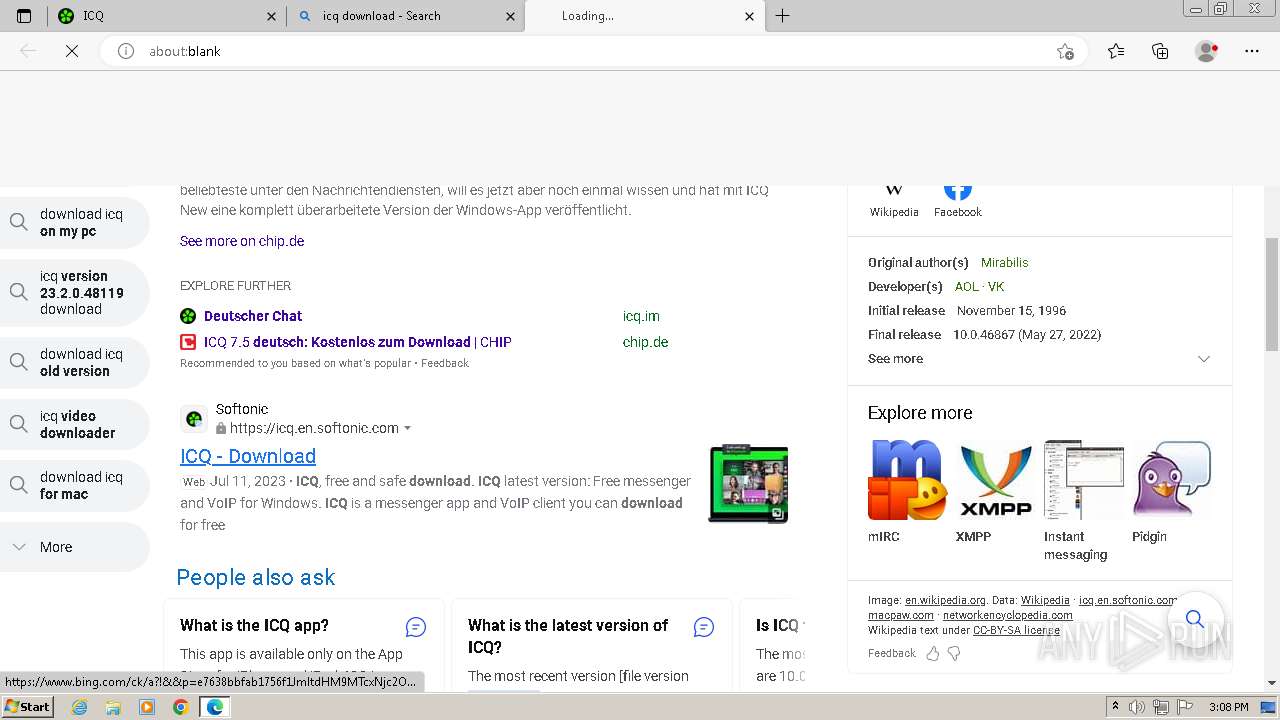The image size is (1280, 720).
Task: Click the page vertical scrollbar thumb
Action: [x=1272, y=294]
